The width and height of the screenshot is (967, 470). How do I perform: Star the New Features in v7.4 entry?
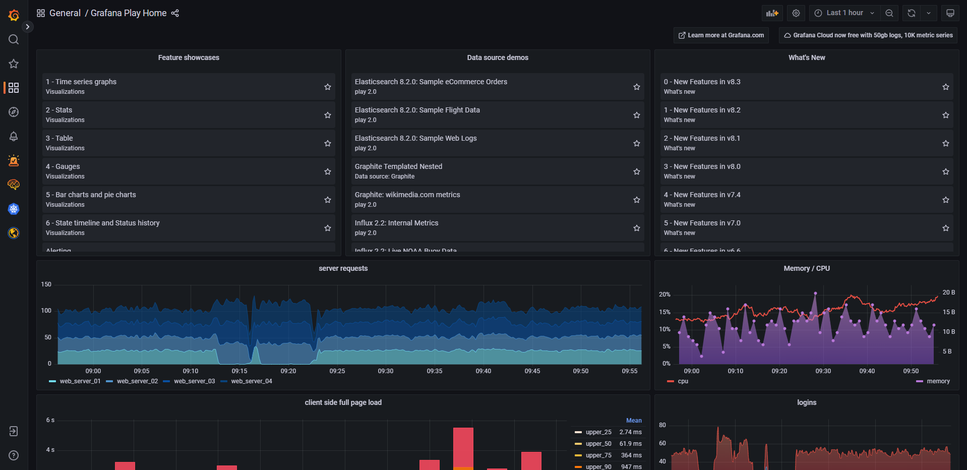point(945,200)
